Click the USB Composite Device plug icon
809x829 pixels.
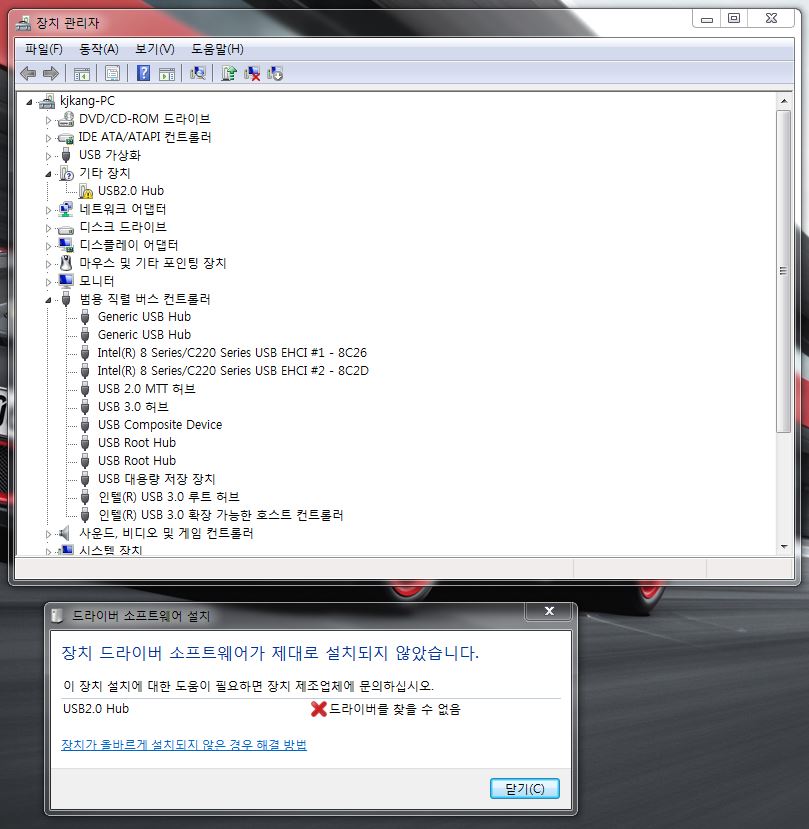pyautogui.click(x=85, y=425)
